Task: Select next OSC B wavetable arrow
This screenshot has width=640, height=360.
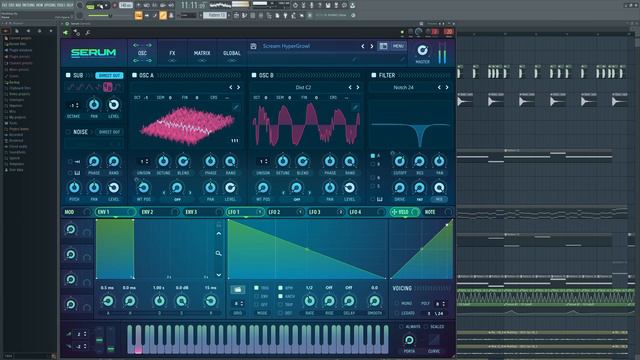Action: 358,87
